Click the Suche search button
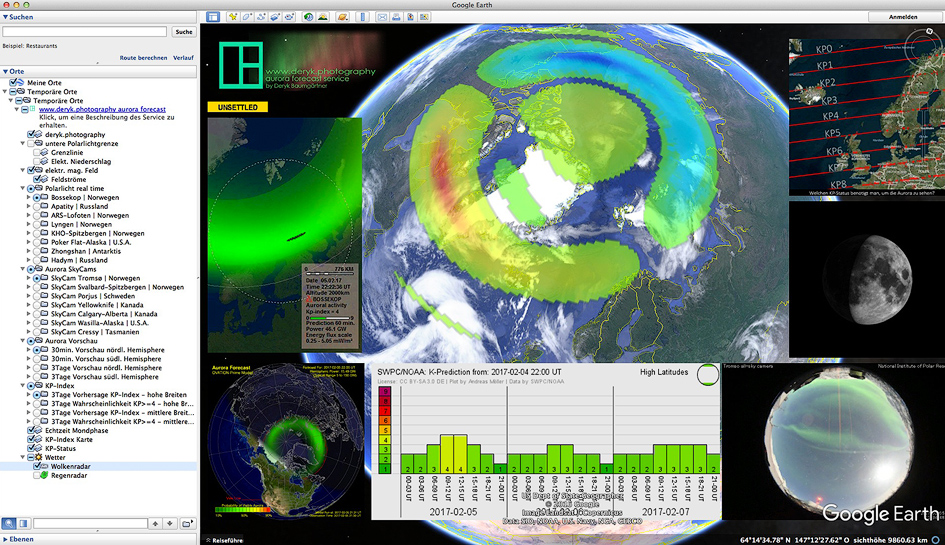 click(184, 31)
